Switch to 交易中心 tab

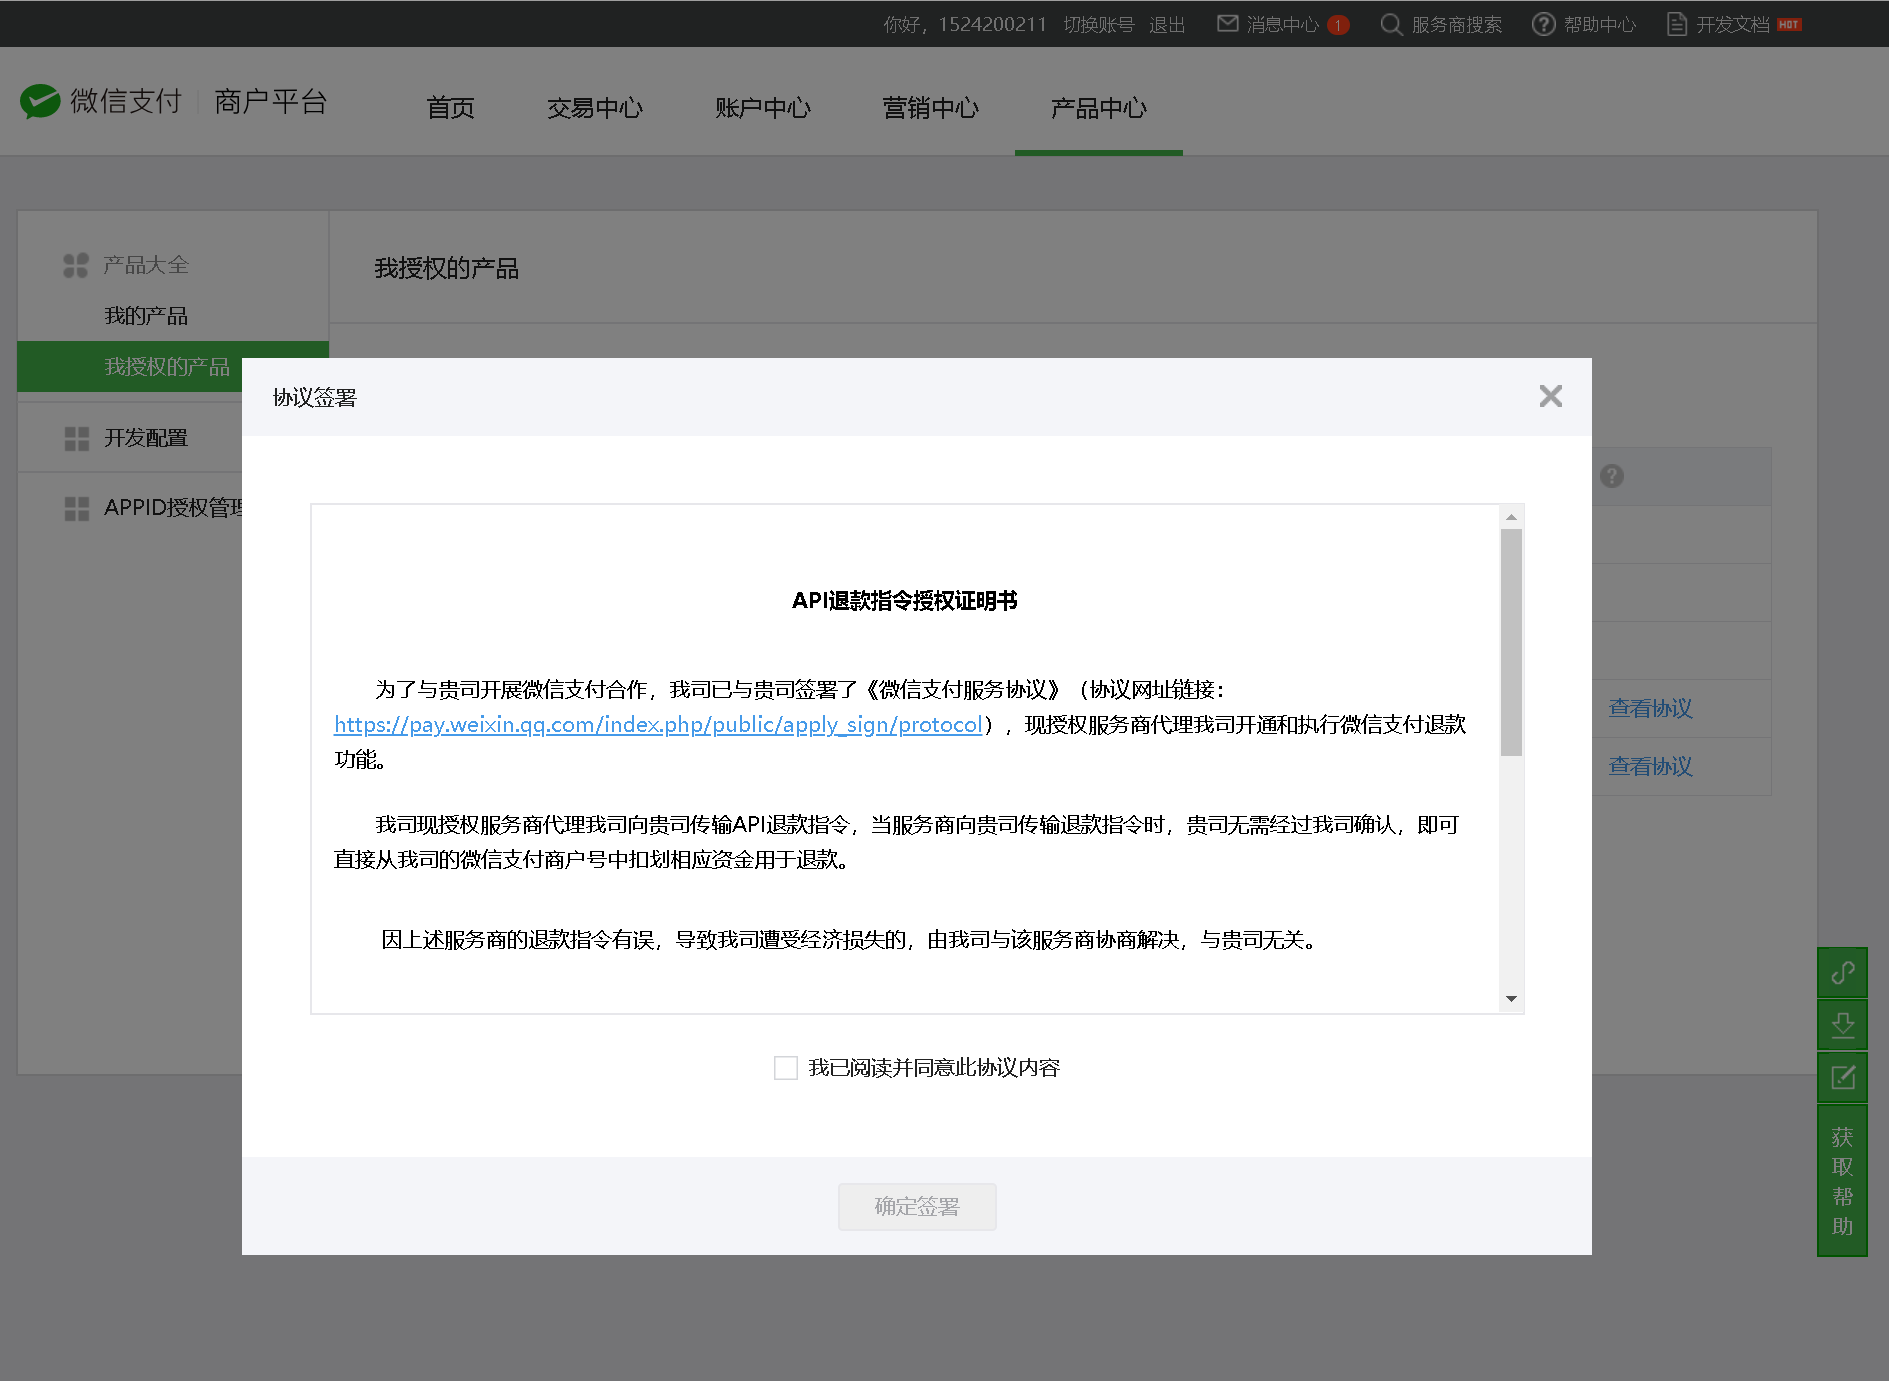[x=594, y=108]
